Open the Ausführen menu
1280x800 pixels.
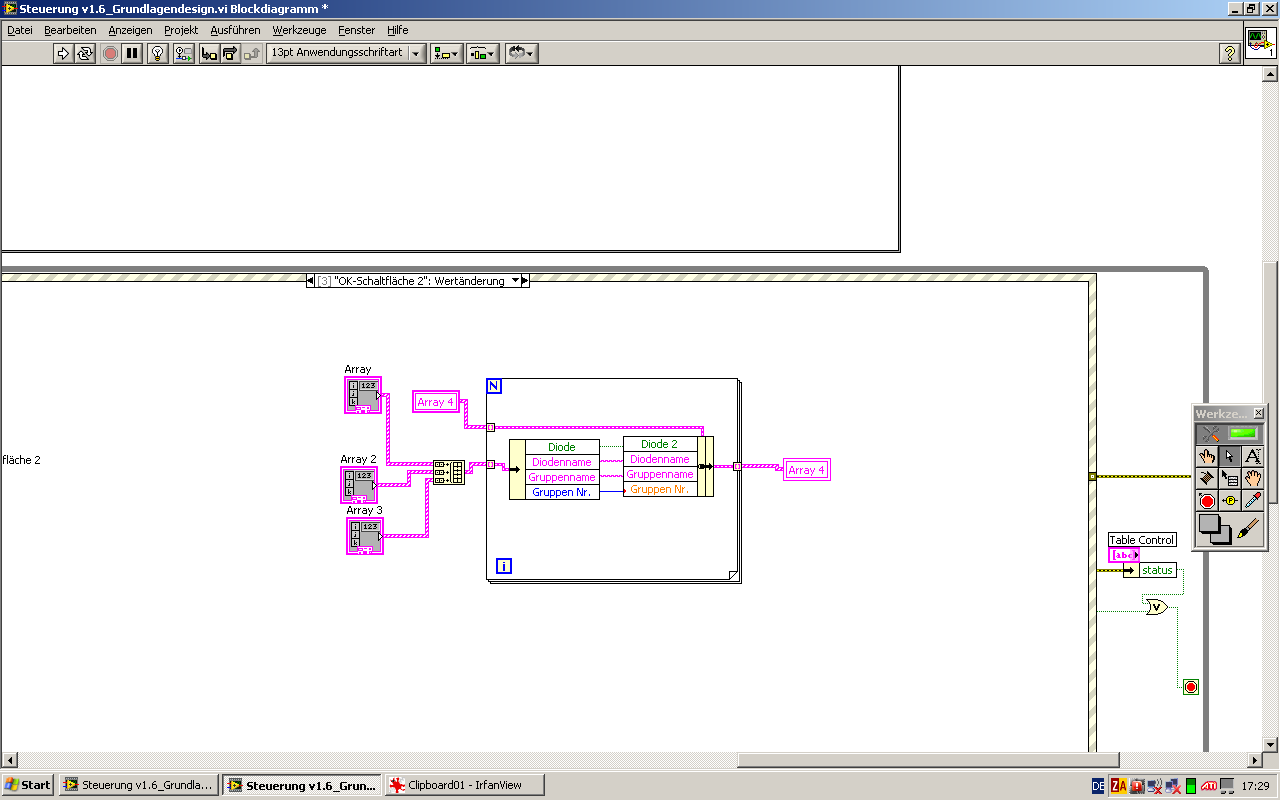tap(235, 30)
